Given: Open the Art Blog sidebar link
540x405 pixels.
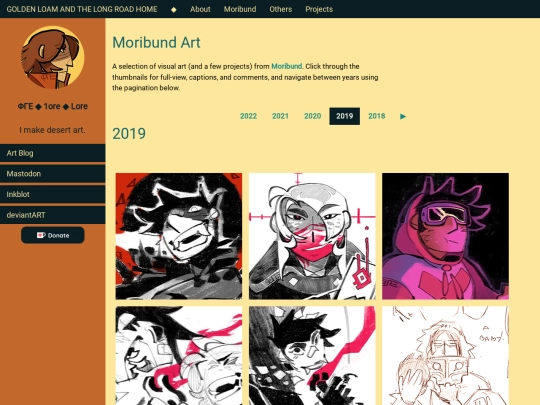Looking at the screenshot, I should [x=53, y=153].
